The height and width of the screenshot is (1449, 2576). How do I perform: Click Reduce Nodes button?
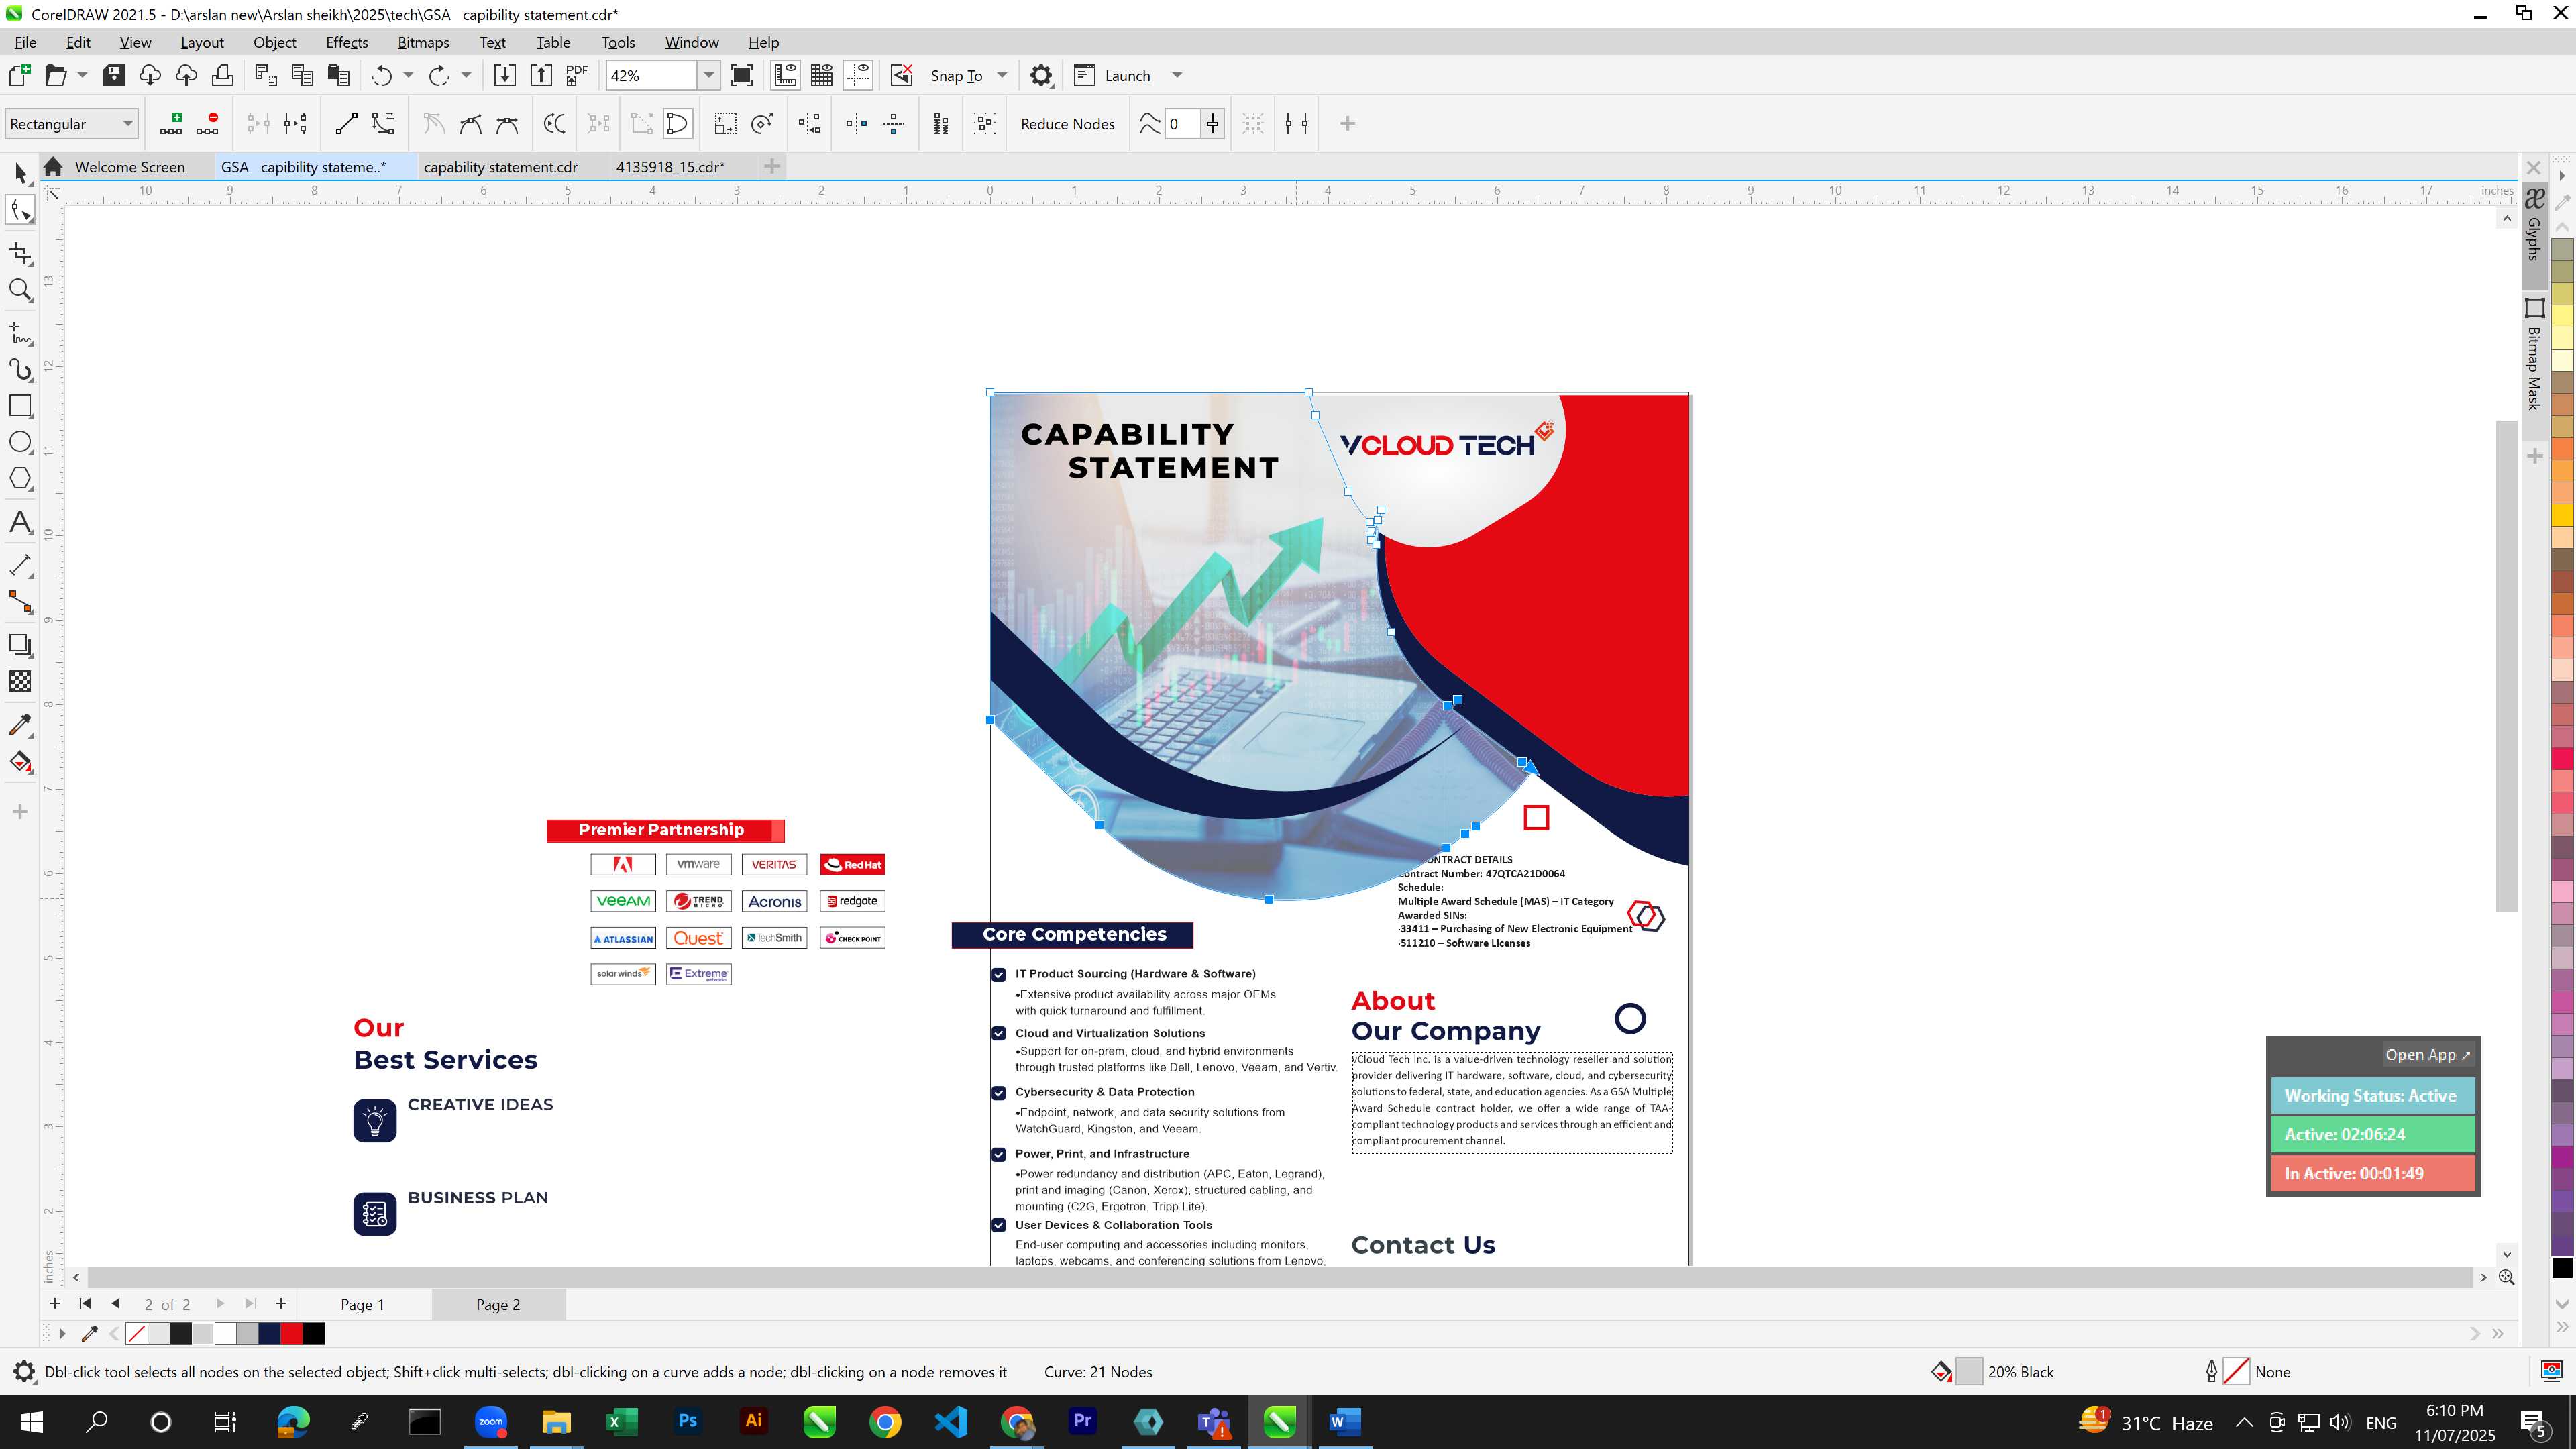tap(1067, 124)
